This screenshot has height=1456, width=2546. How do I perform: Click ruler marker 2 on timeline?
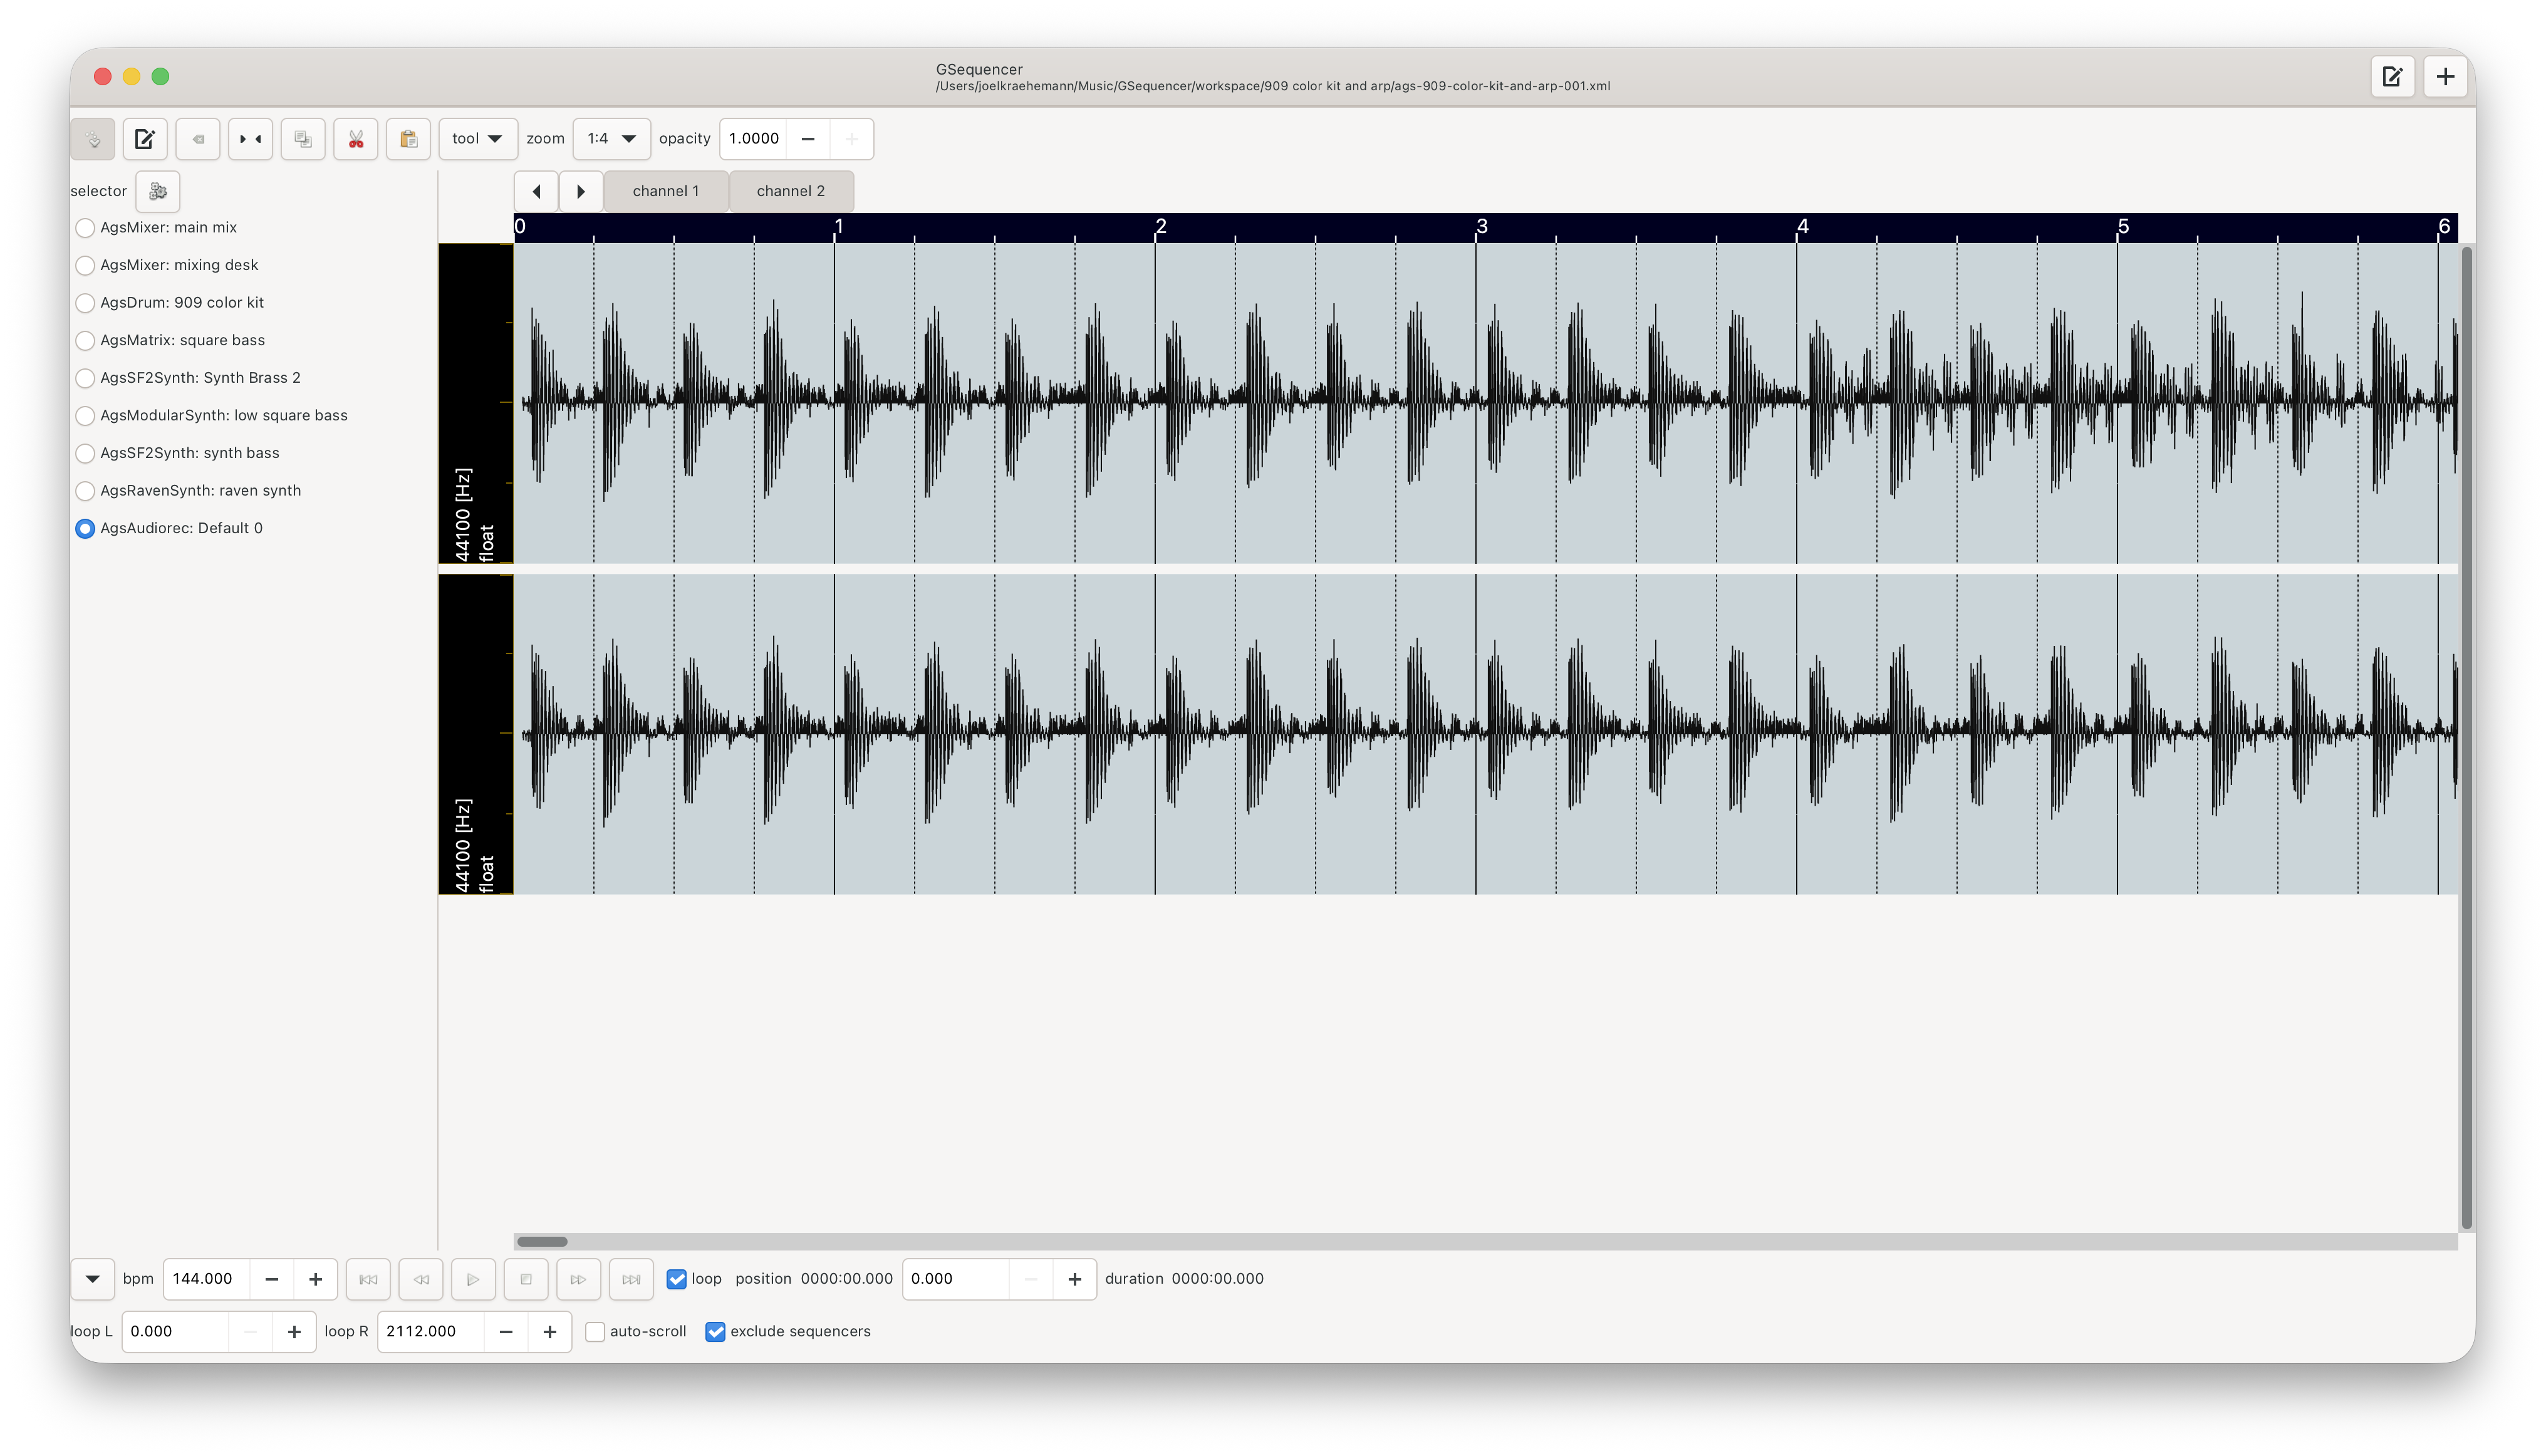1160,226
